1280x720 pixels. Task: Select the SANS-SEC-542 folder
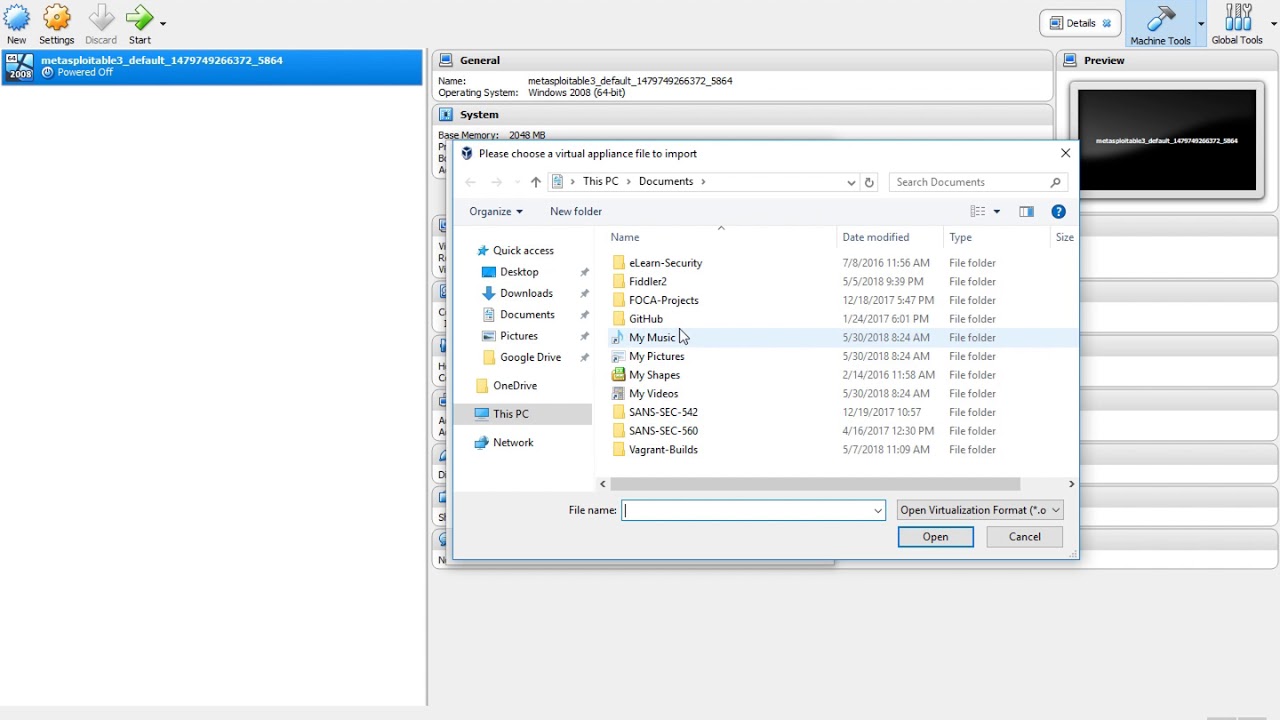663,412
